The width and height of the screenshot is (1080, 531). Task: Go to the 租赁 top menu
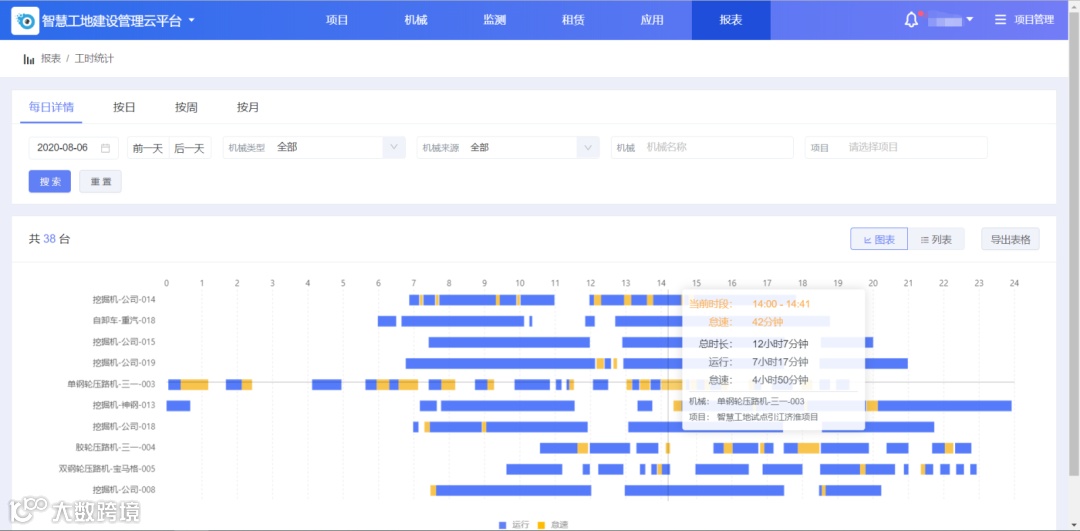pos(573,20)
